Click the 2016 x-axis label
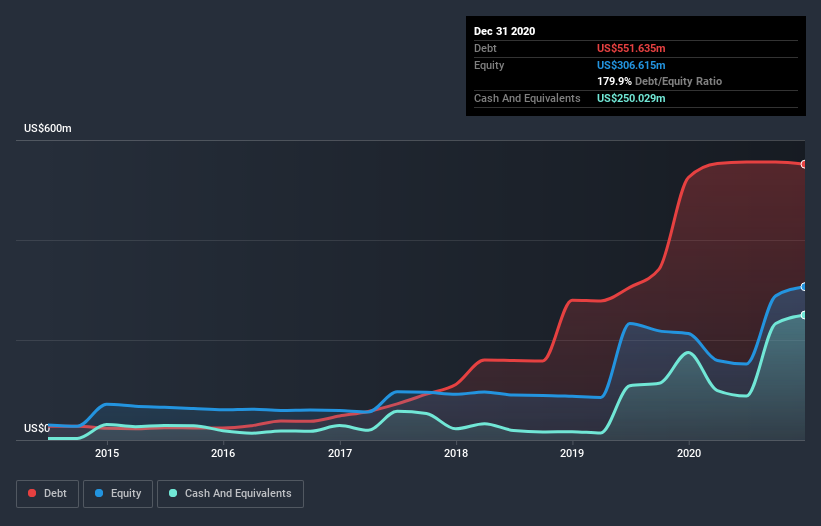This screenshot has width=821, height=526. click(223, 453)
